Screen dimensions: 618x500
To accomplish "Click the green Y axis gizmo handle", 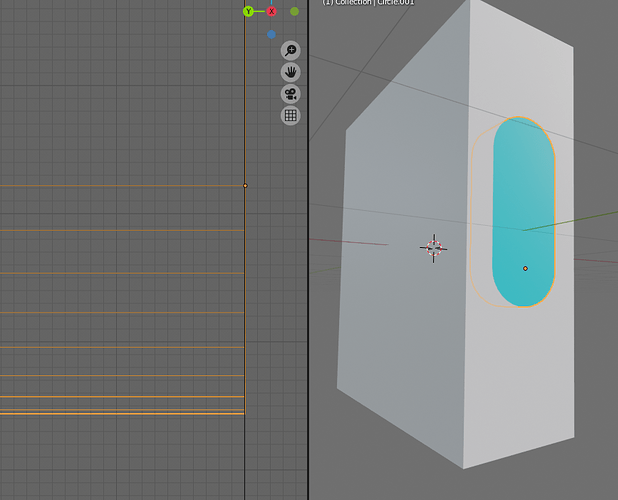I will tap(248, 11).
